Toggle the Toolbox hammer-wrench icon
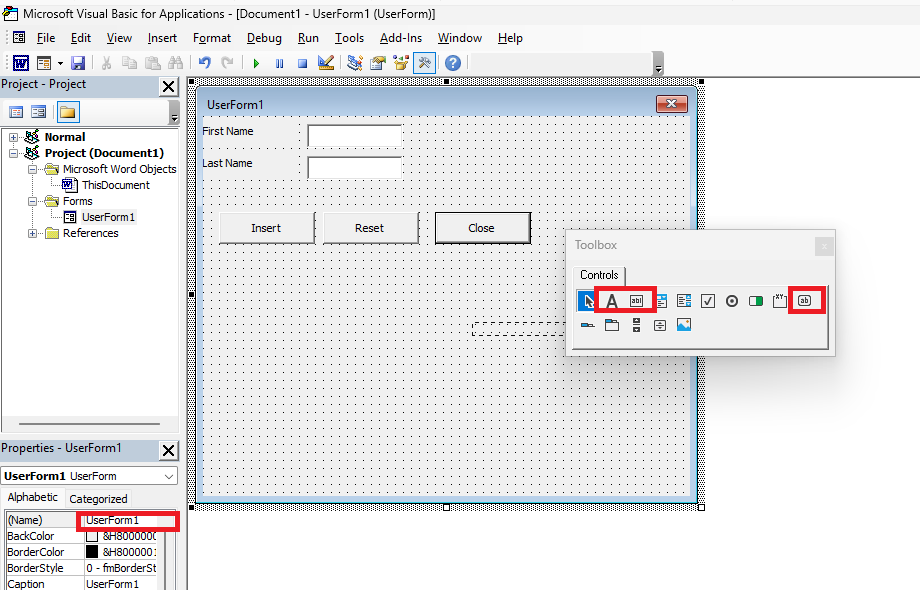This screenshot has height=590, width=920. click(424, 63)
